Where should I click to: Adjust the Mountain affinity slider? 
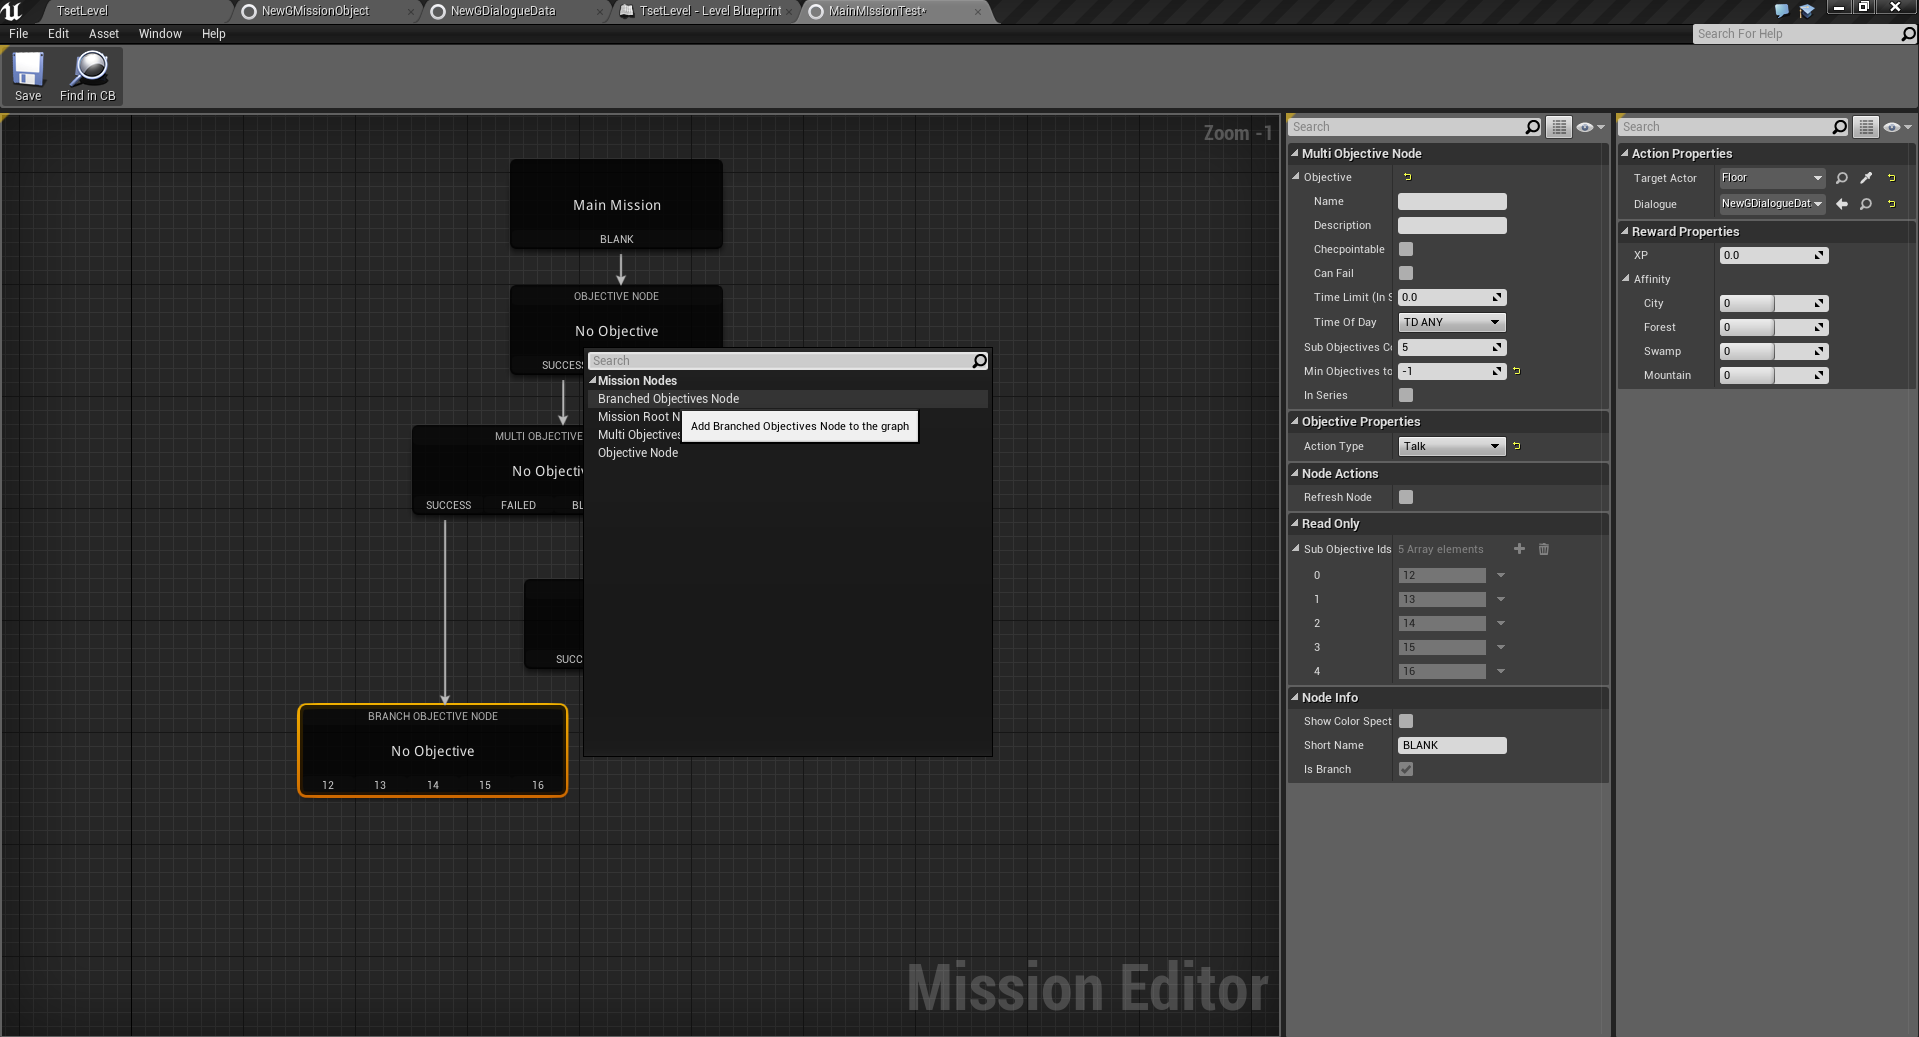(1773, 375)
